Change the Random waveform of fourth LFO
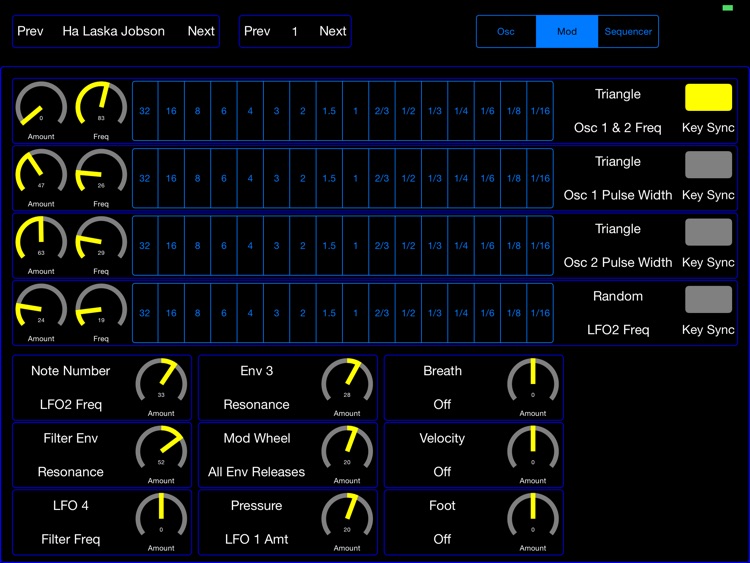 coord(618,296)
